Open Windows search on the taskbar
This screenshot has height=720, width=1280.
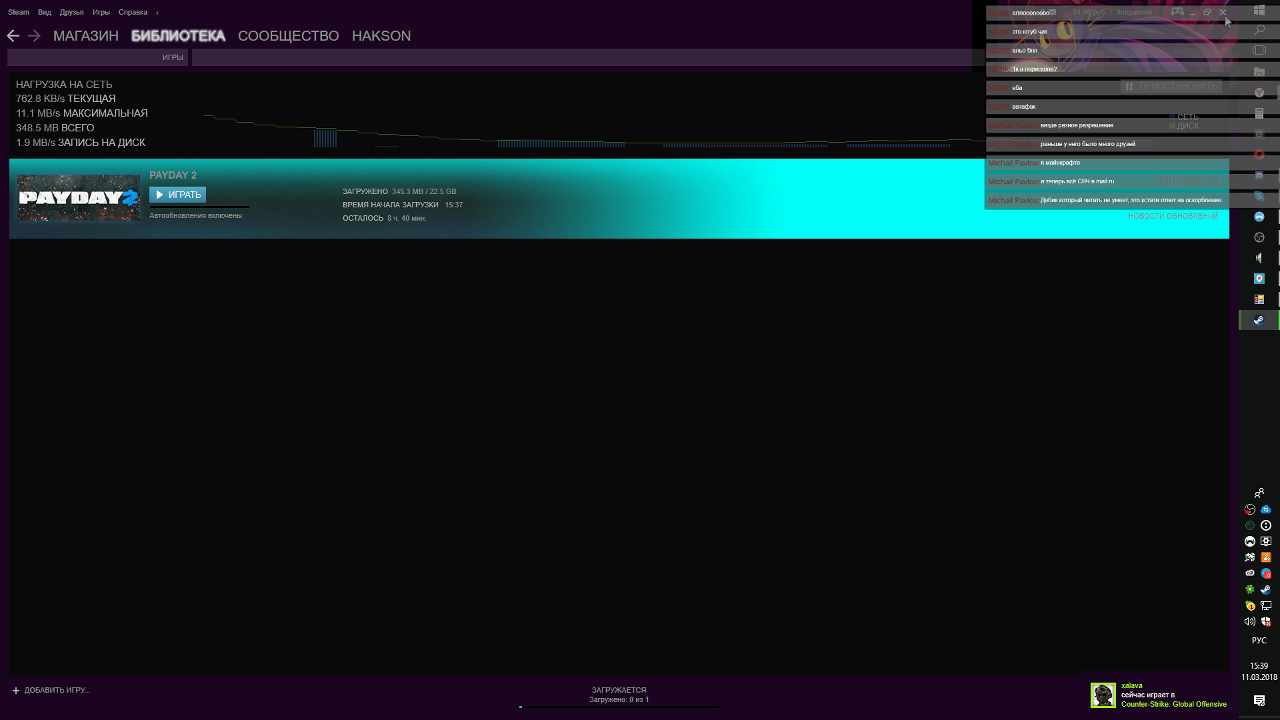(1259, 32)
